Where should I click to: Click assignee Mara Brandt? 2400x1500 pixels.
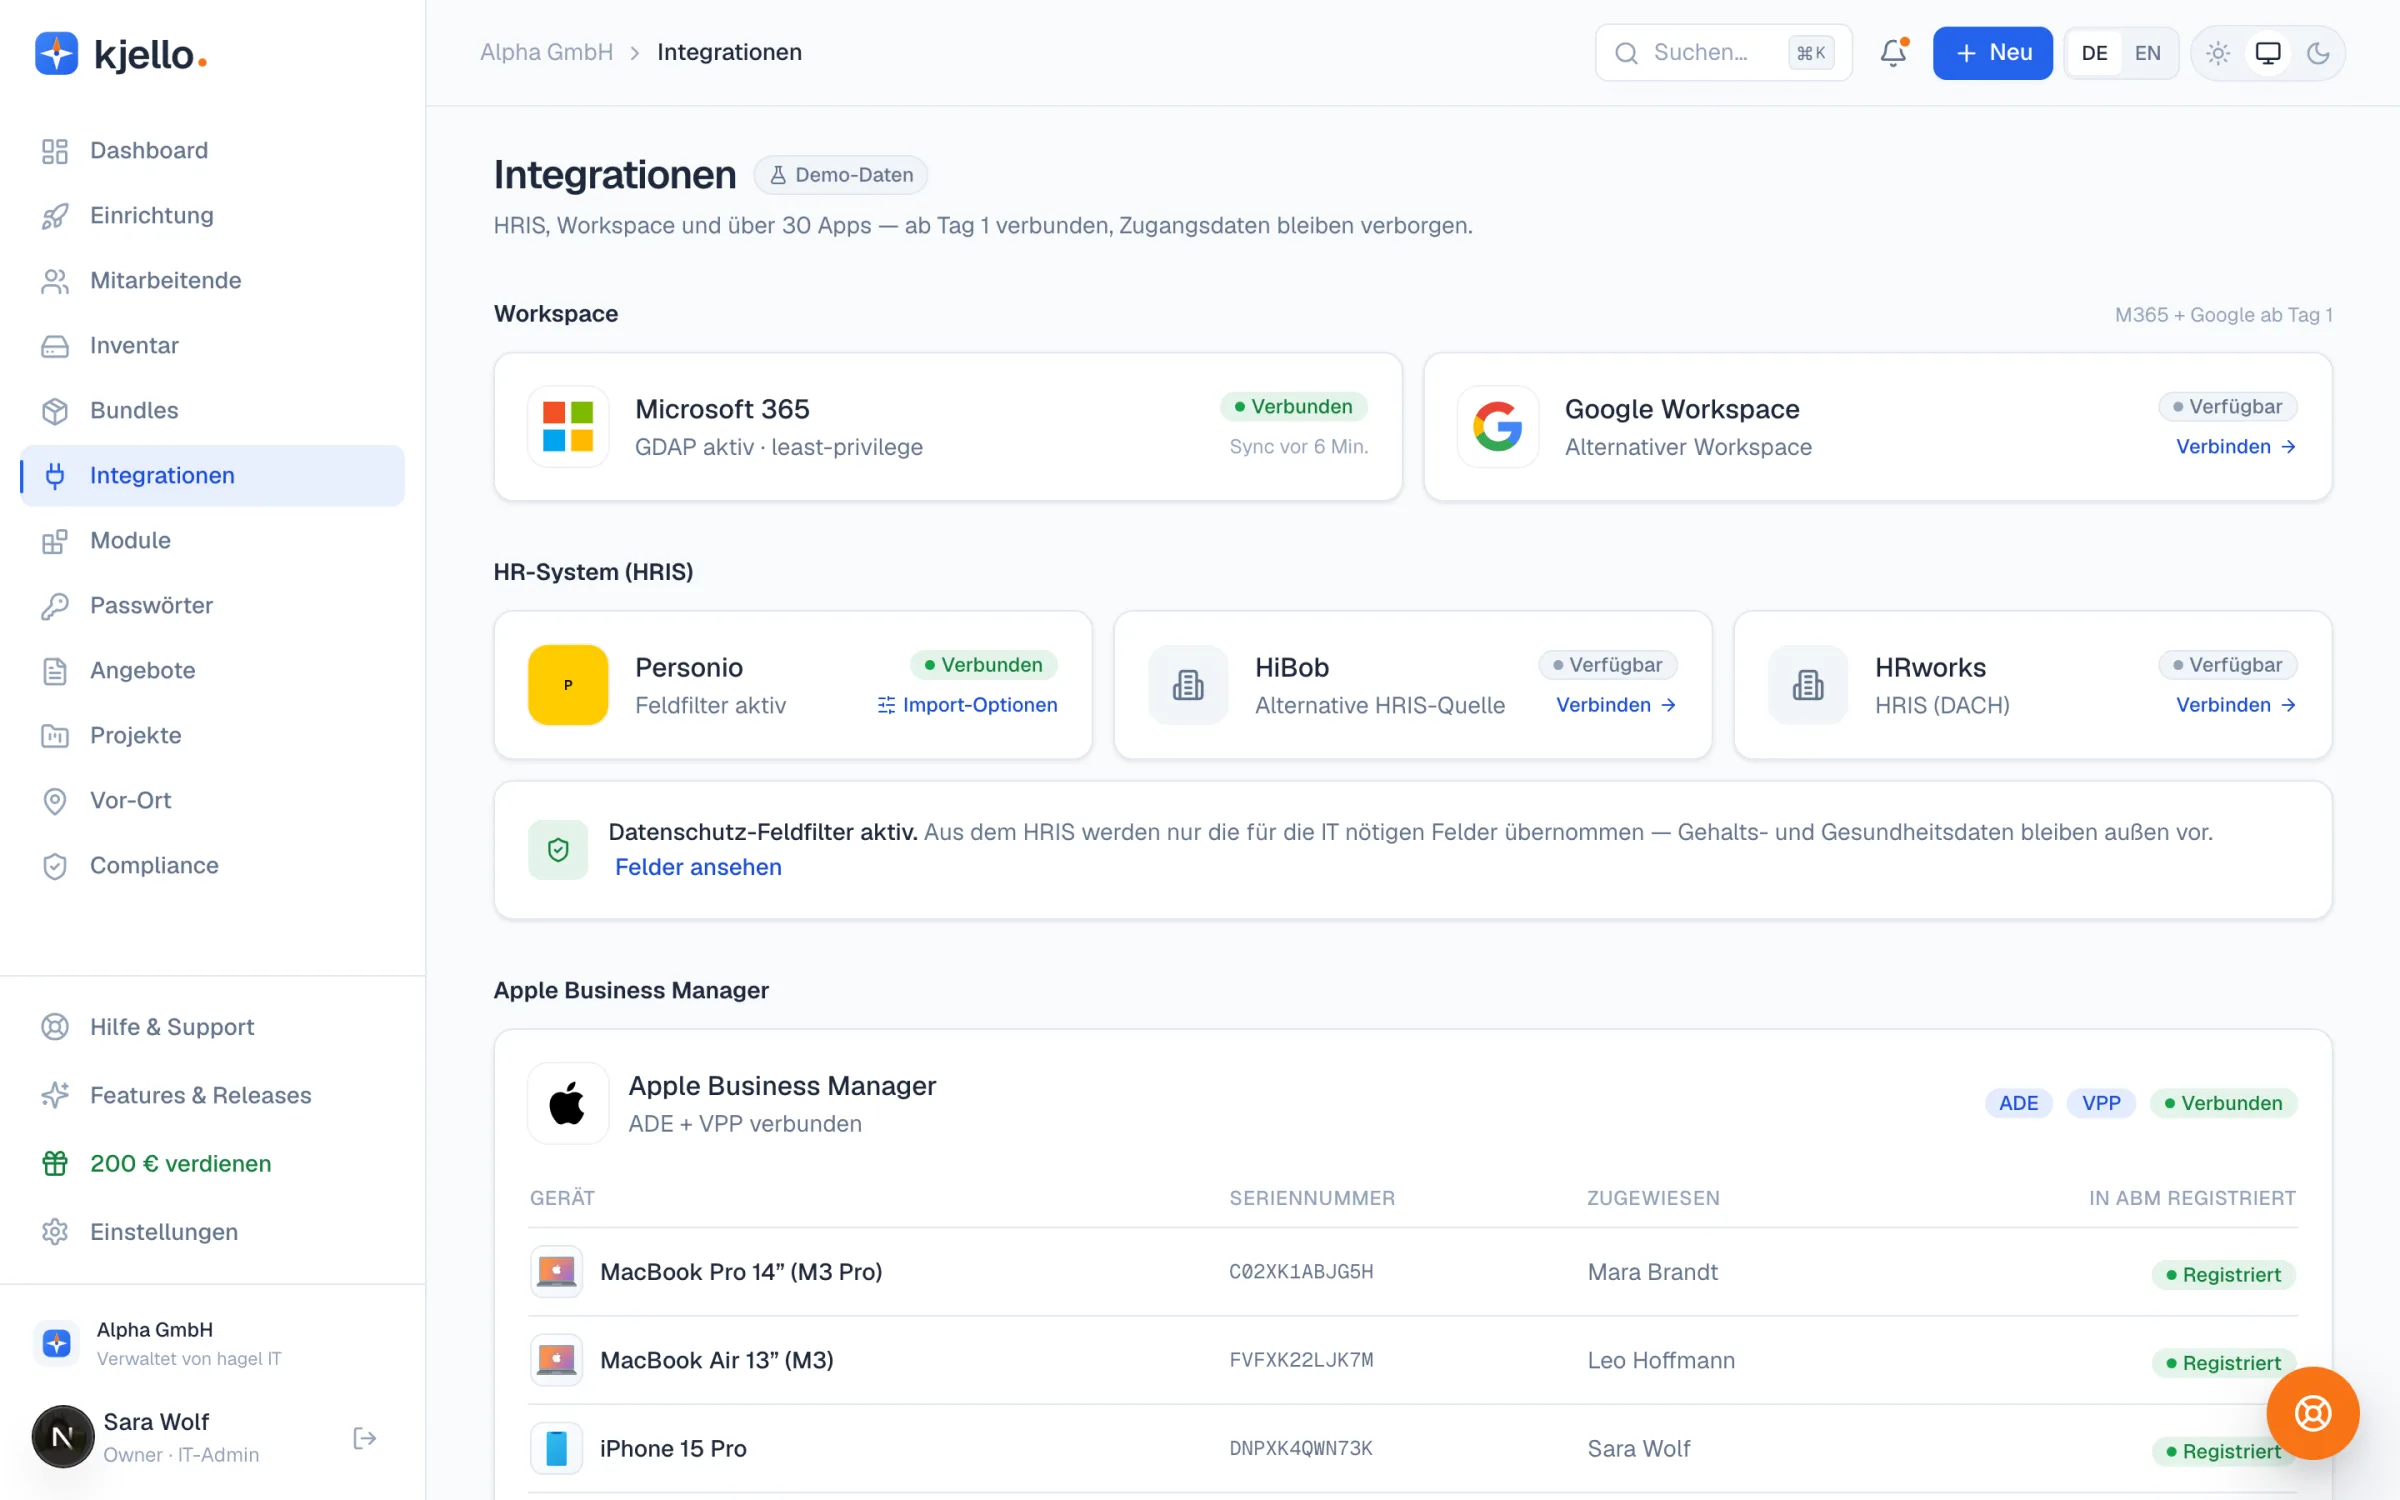pyautogui.click(x=1652, y=1272)
